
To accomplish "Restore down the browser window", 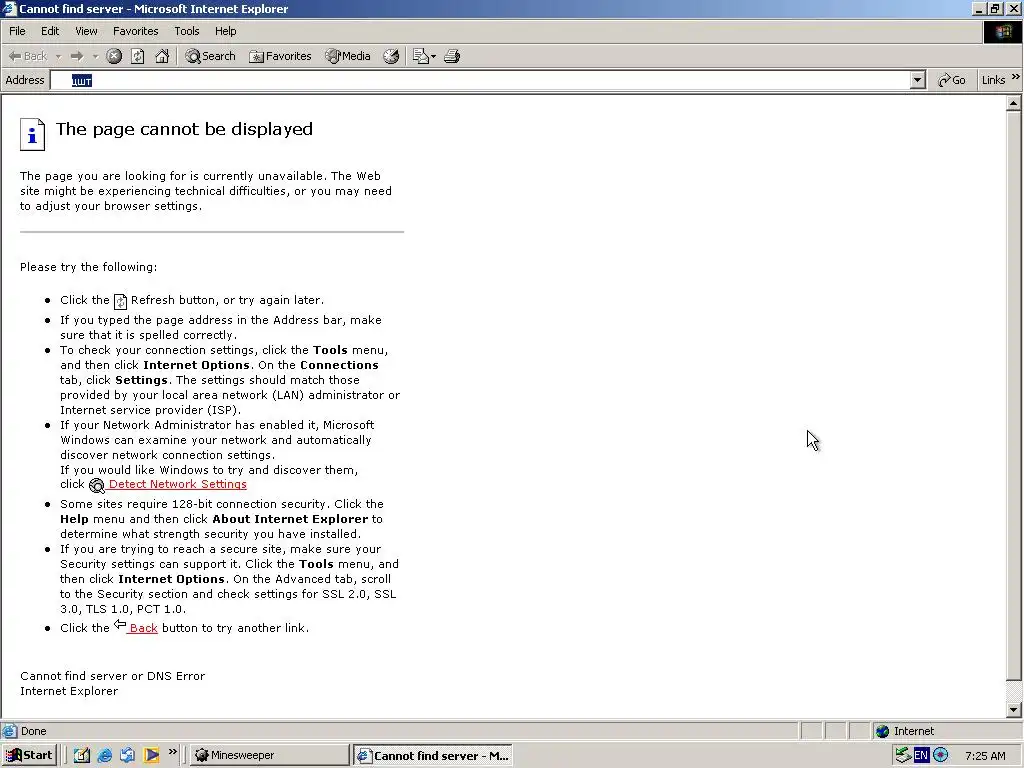I will tap(995, 8).
